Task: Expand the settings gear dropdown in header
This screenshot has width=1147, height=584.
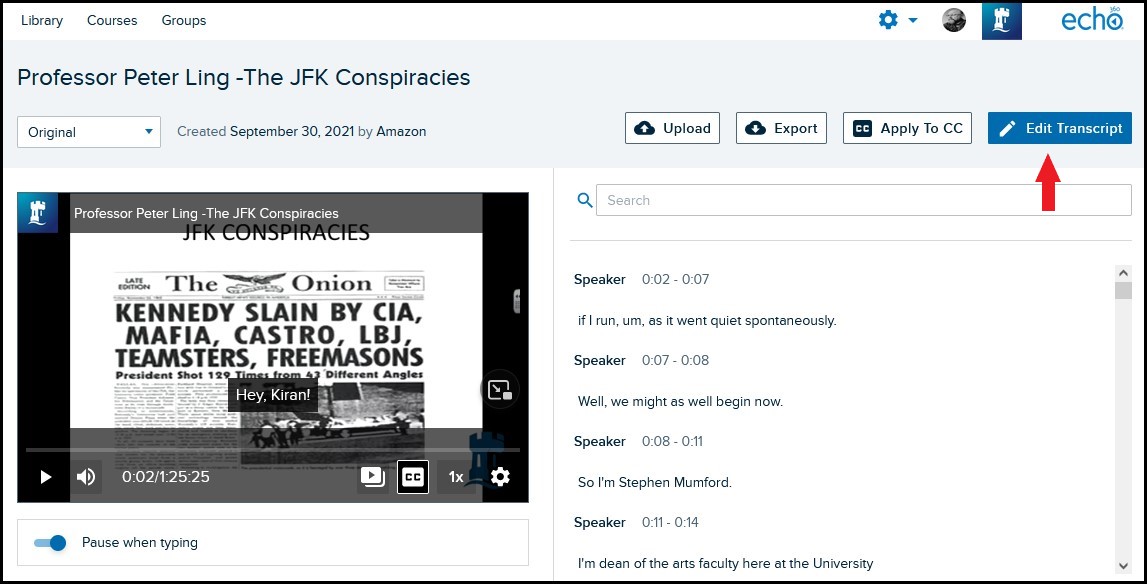Action: click(897, 20)
